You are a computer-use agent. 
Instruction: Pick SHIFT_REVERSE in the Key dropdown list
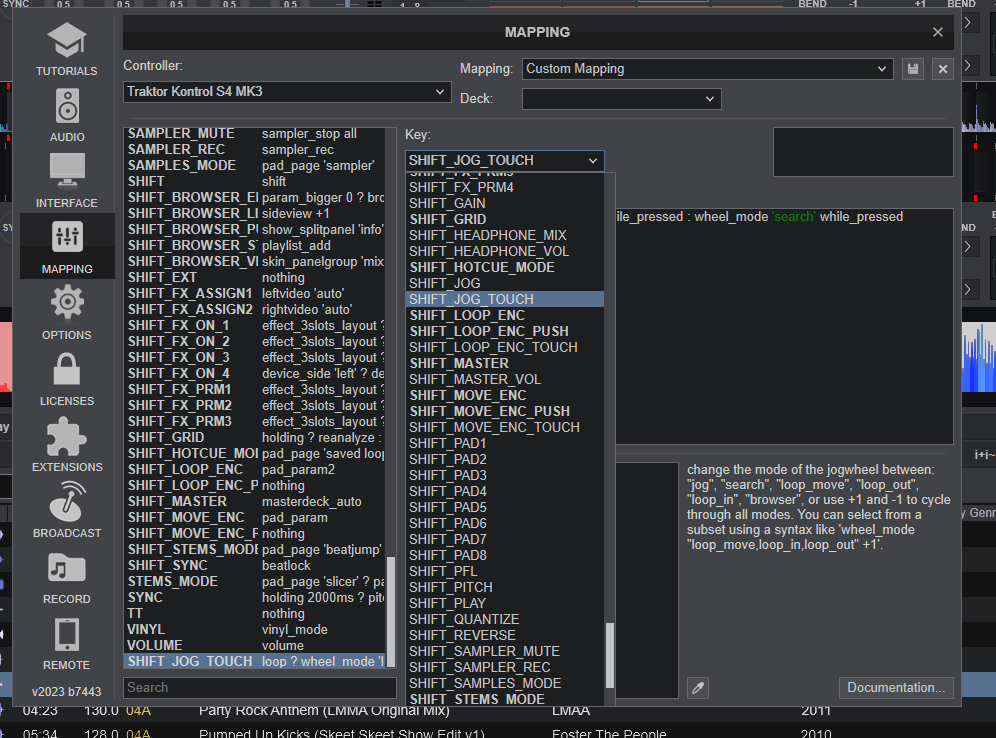pyautogui.click(x=504, y=635)
